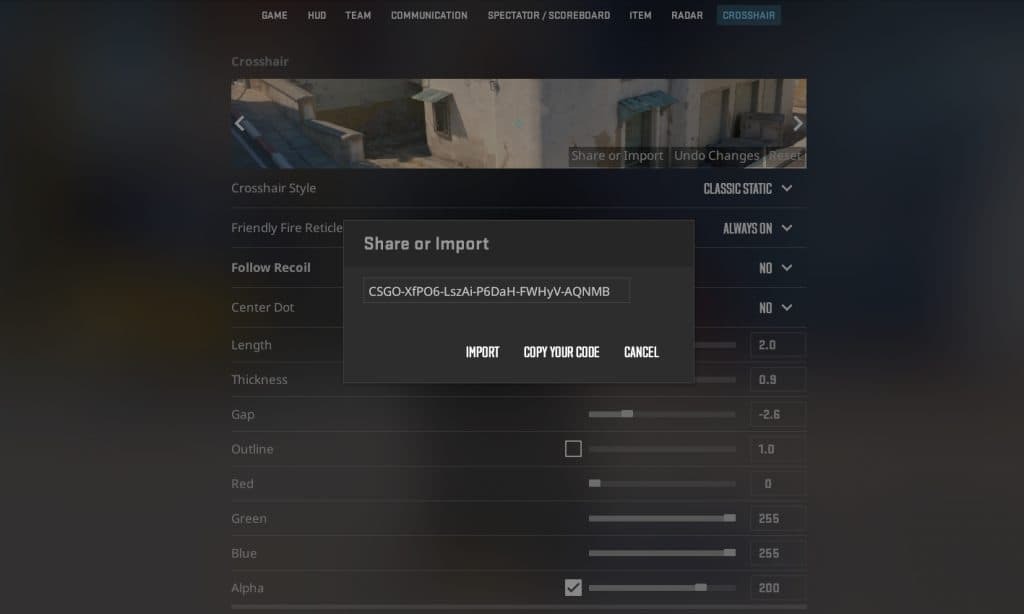Open the Follow Recoil dropdown
Image resolution: width=1024 pixels, height=614 pixels.
coord(776,268)
